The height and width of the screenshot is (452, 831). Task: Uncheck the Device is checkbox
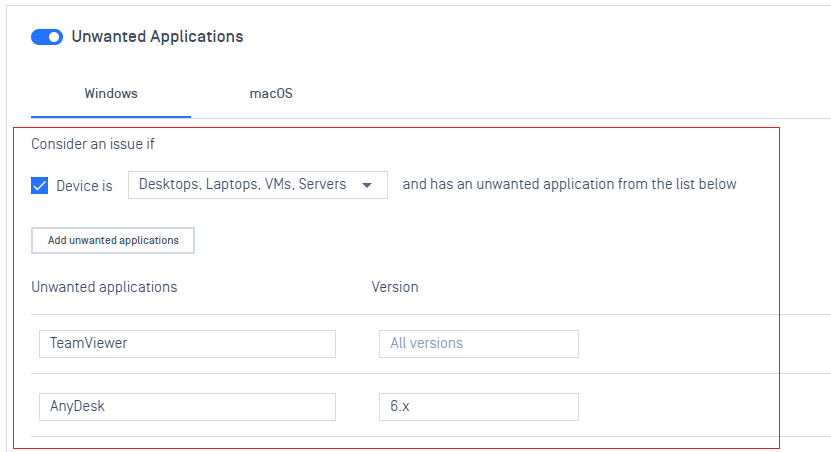click(40, 185)
